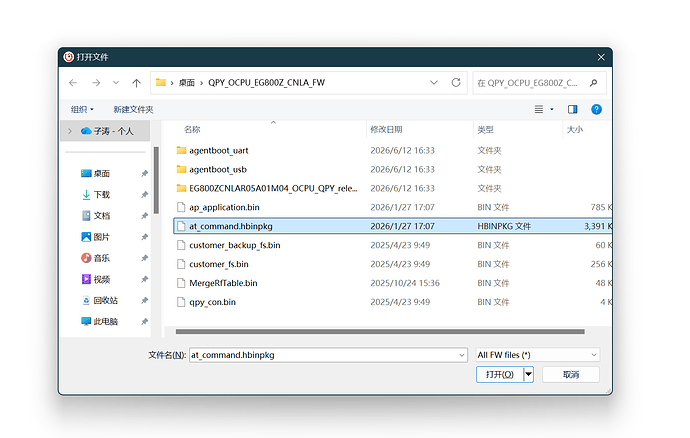The image size is (690, 438).
Task: Select the customer_fs.bin file
Action: click(393, 264)
